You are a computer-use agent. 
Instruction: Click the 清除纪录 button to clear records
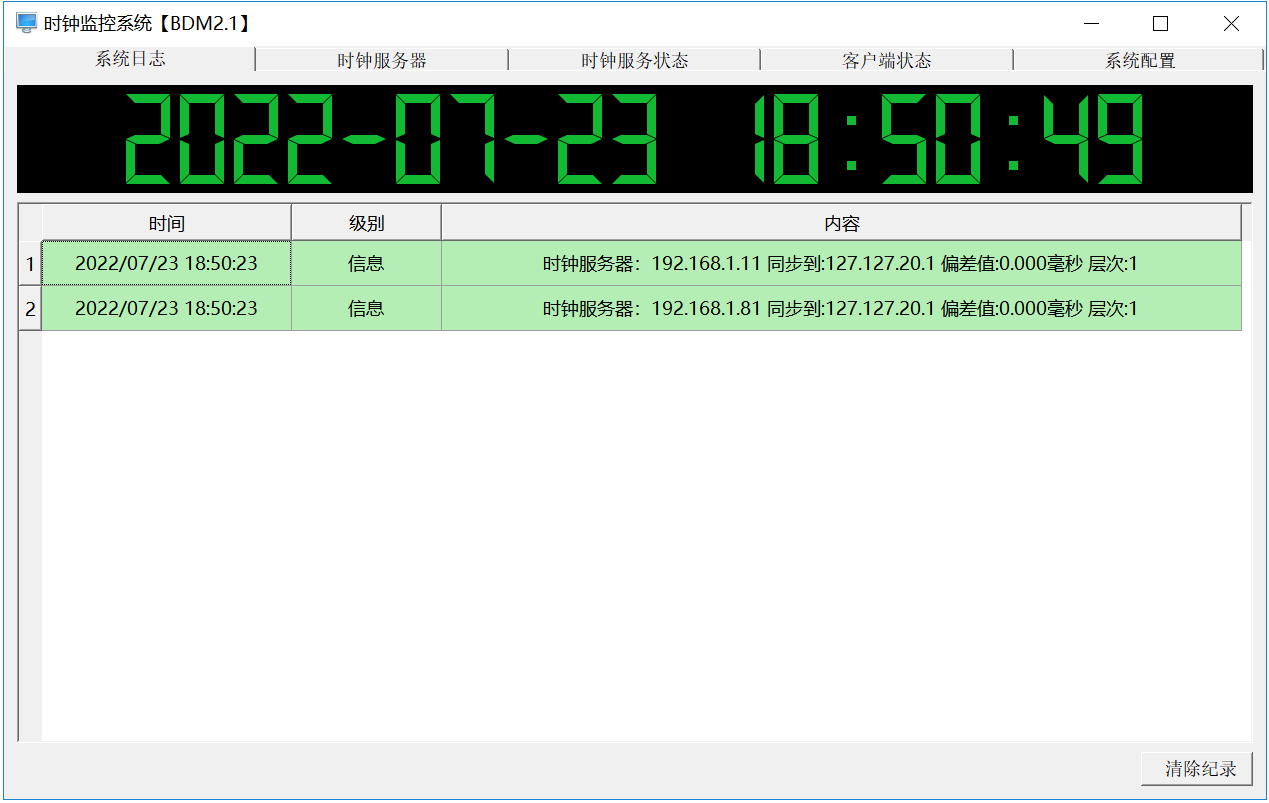[x=1196, y=768]
